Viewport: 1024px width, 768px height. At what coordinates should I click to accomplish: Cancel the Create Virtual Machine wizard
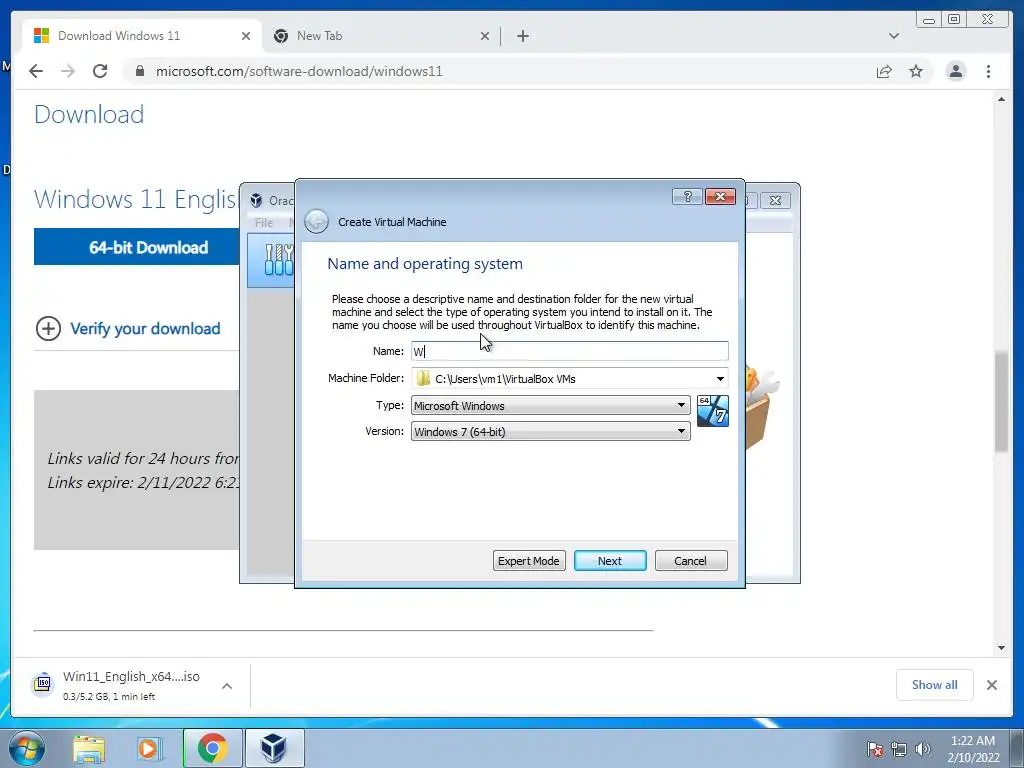point(691,561)
